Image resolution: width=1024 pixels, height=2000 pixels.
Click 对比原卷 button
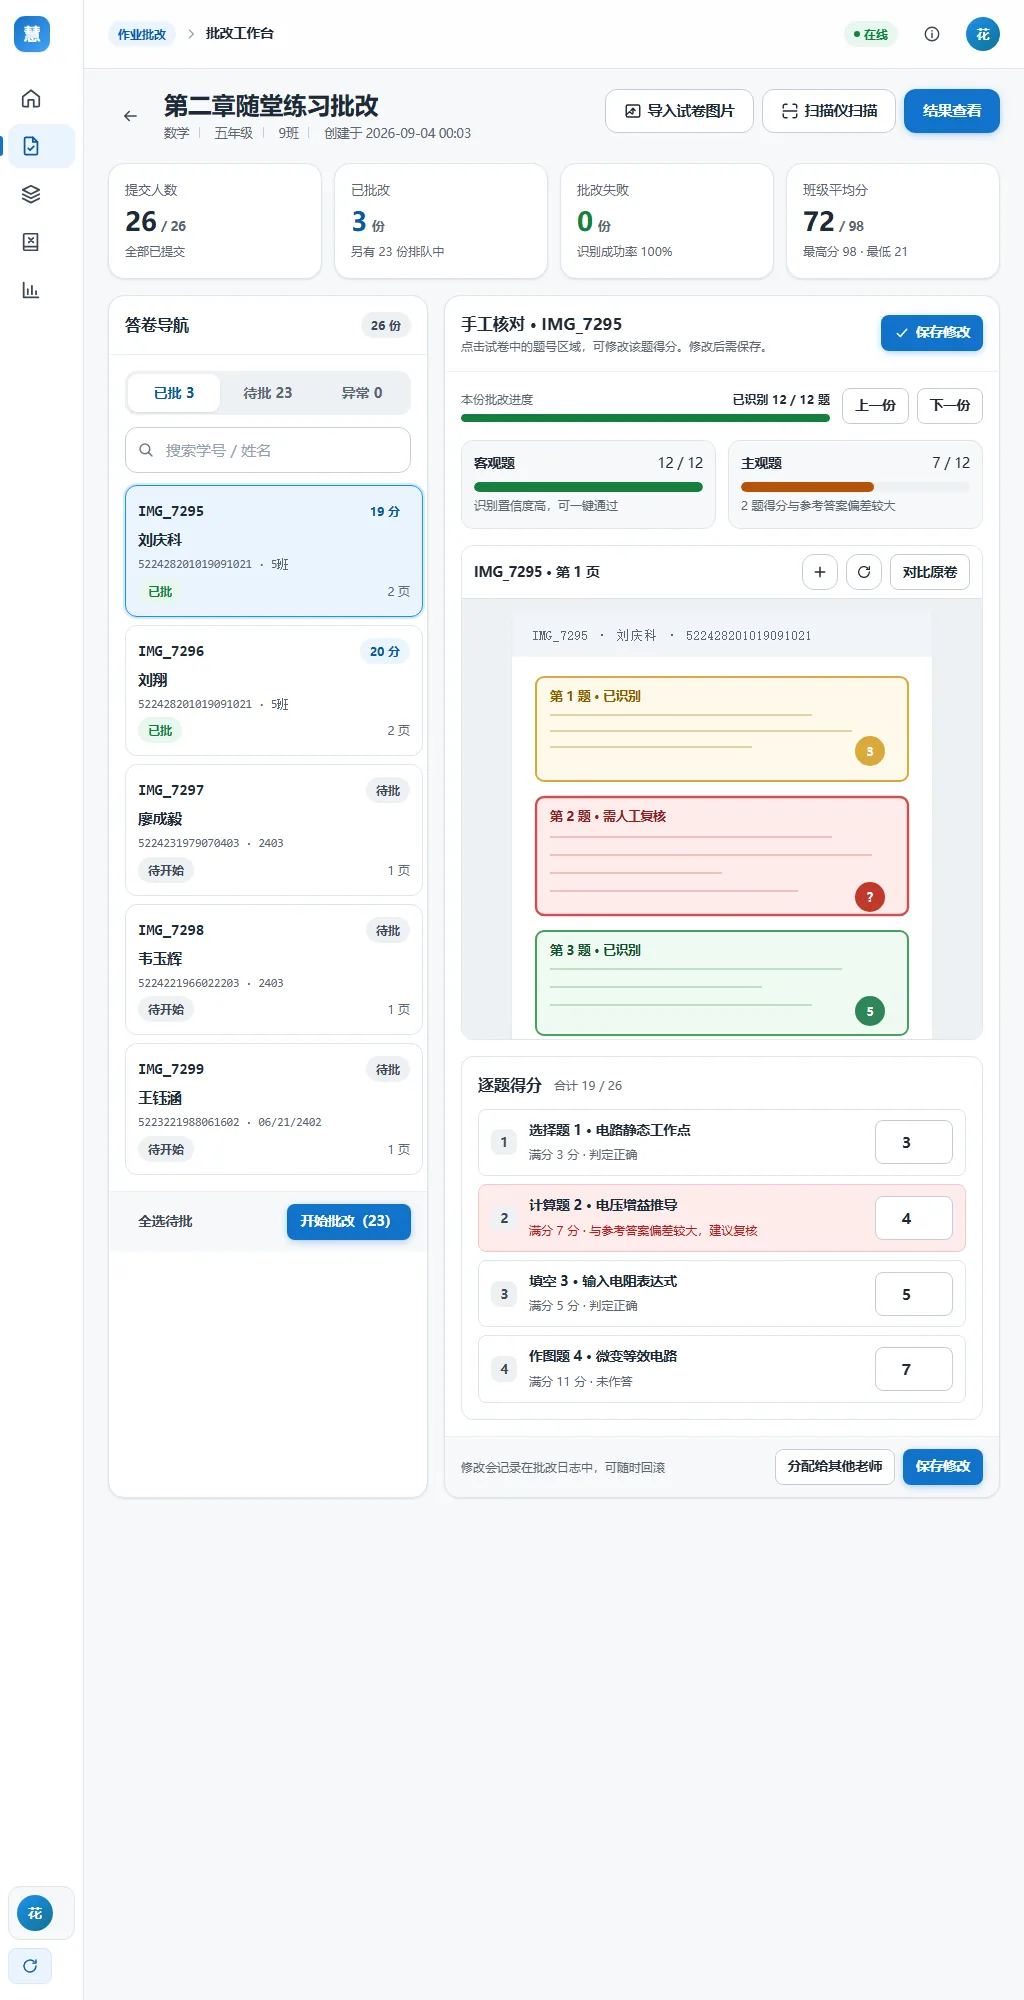(930, 572)
